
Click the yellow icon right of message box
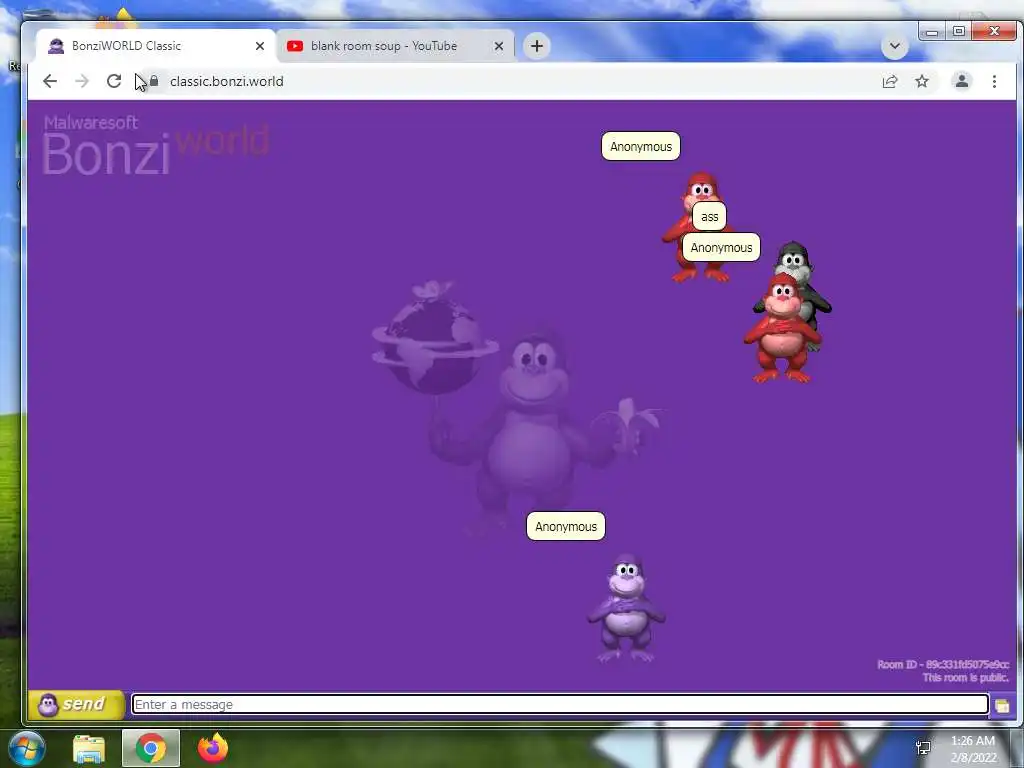[x=1002, y=705]
